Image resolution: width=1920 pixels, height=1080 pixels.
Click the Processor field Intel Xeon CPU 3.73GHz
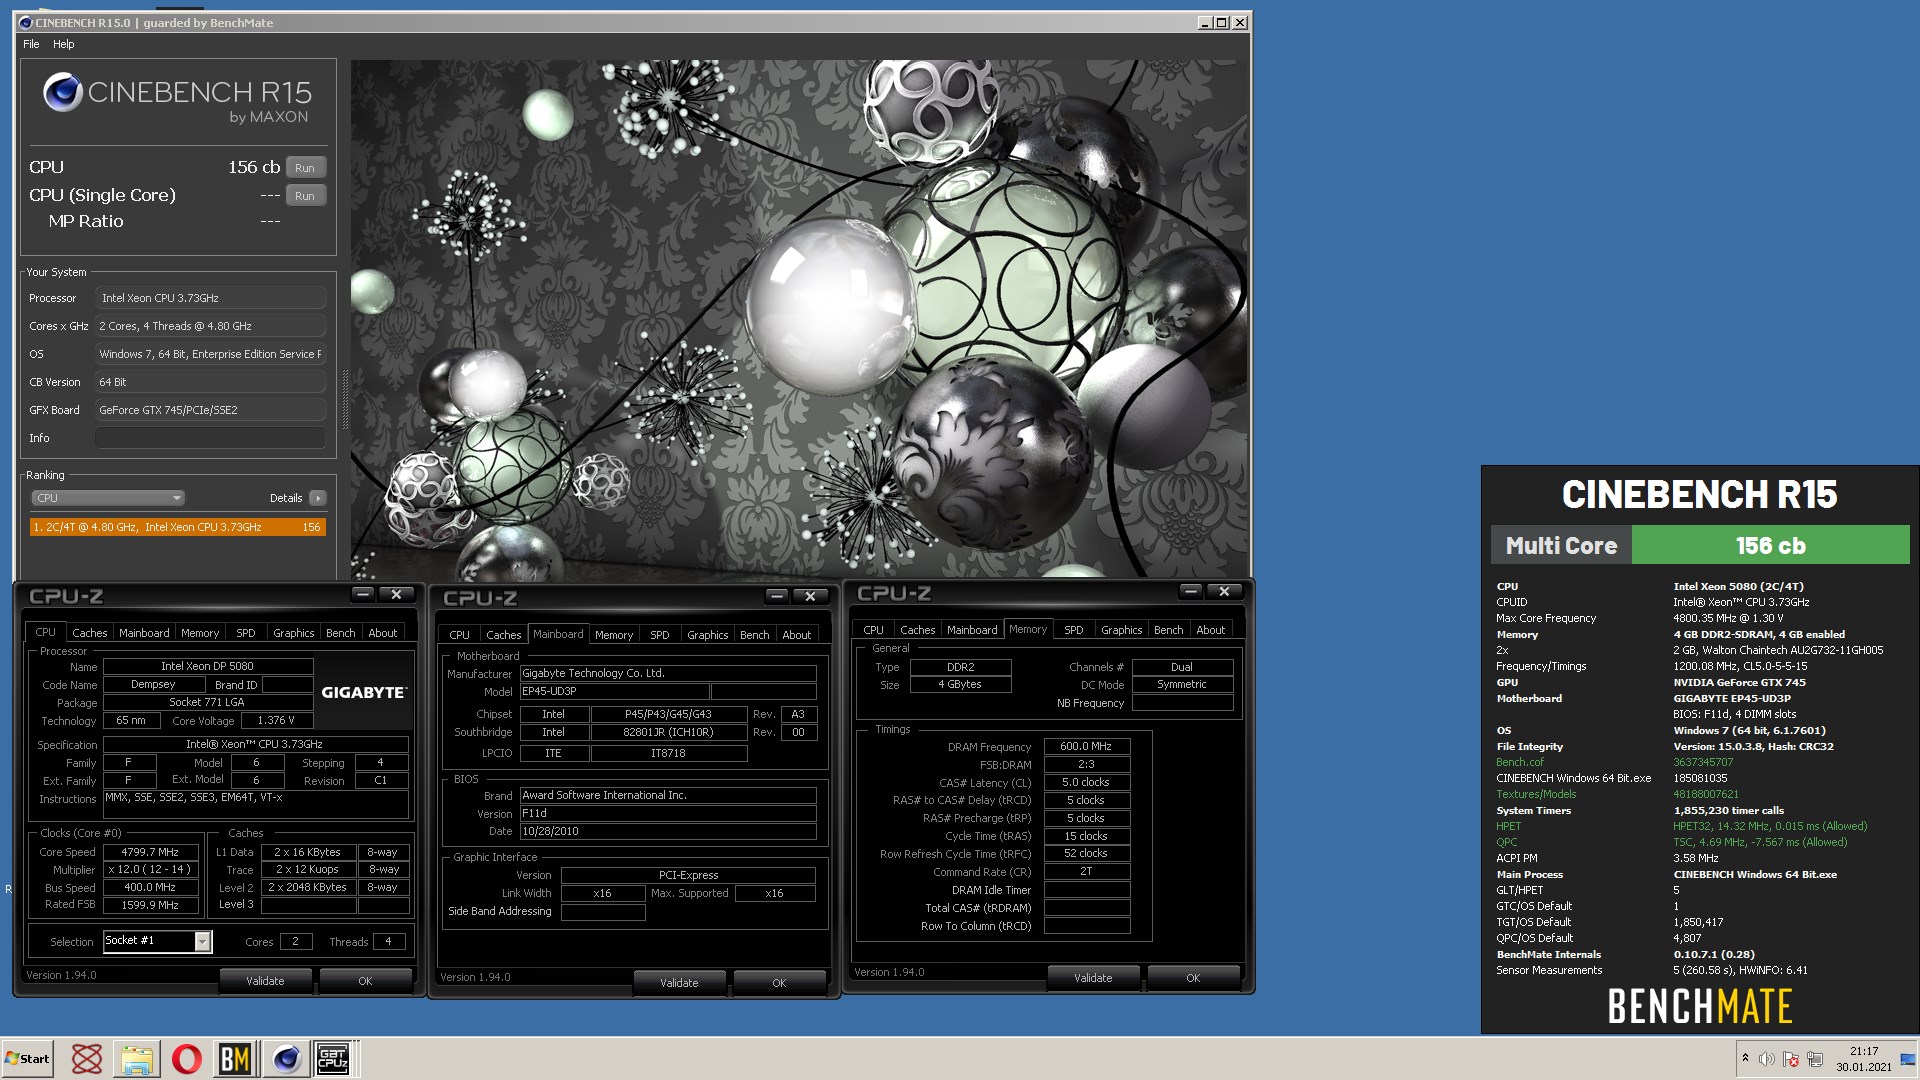click(x=210, y=298)
